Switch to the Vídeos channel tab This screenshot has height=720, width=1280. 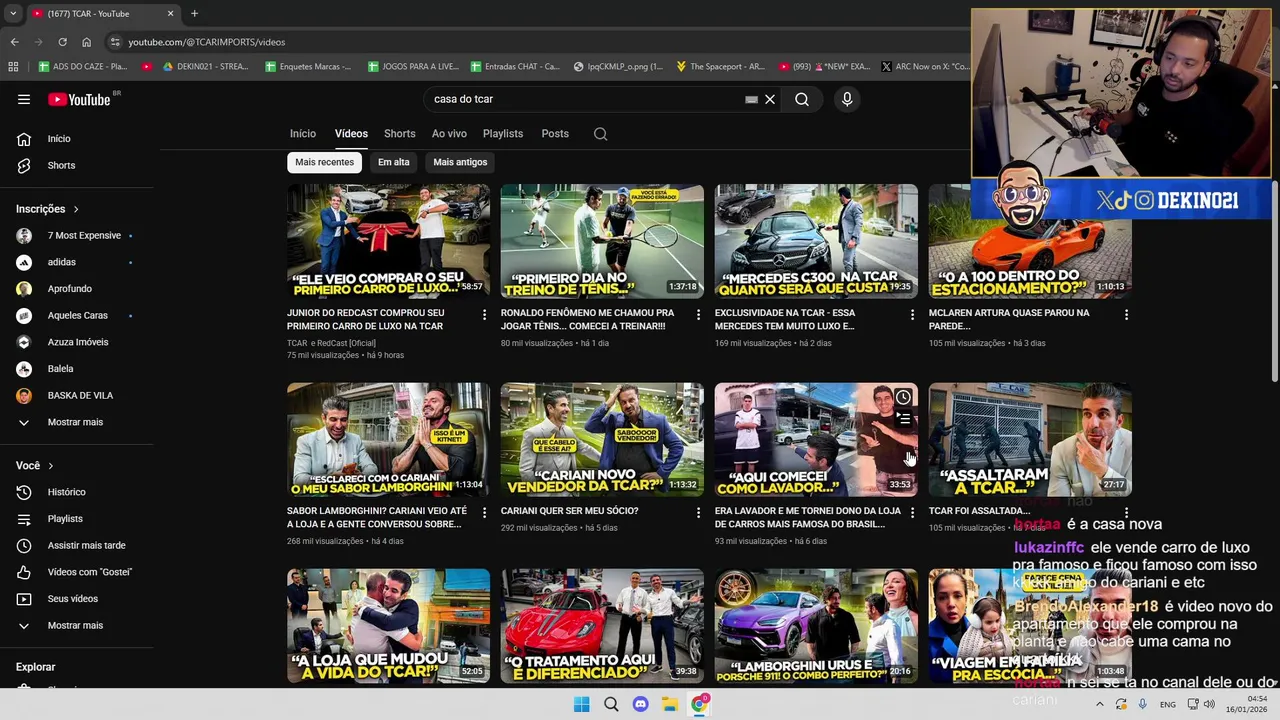click(x=351, y=134)
